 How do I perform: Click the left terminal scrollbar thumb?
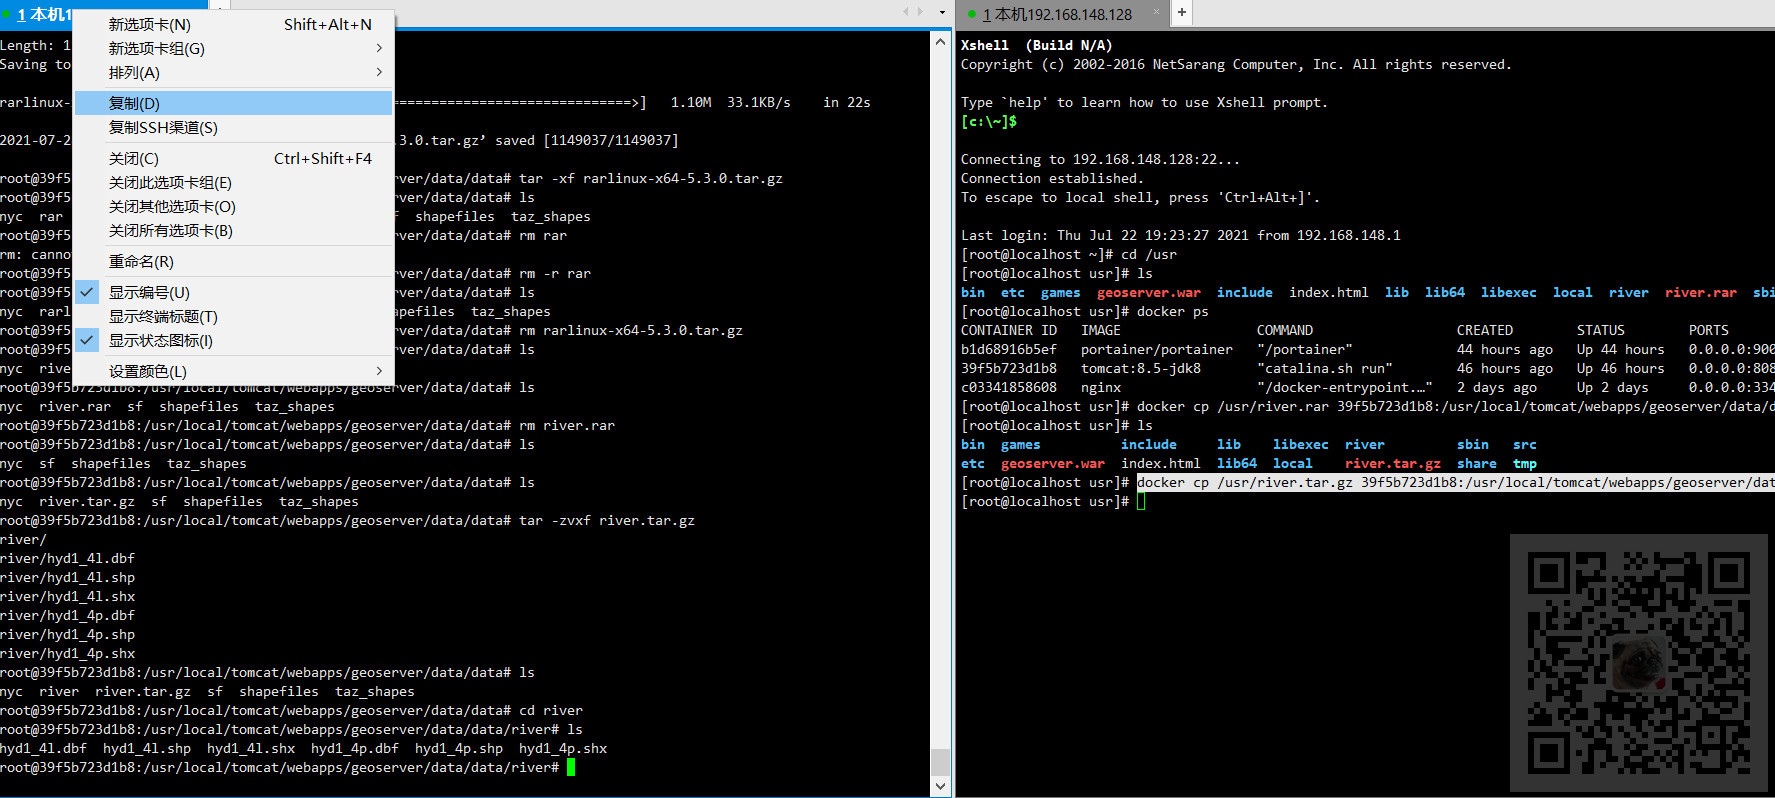click(940, 761)
